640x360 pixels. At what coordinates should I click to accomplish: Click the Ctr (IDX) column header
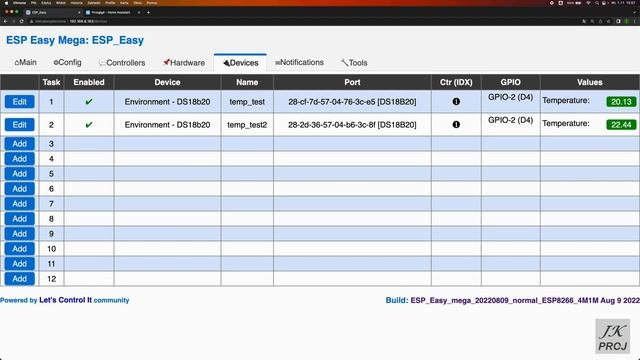click(456, 82)
